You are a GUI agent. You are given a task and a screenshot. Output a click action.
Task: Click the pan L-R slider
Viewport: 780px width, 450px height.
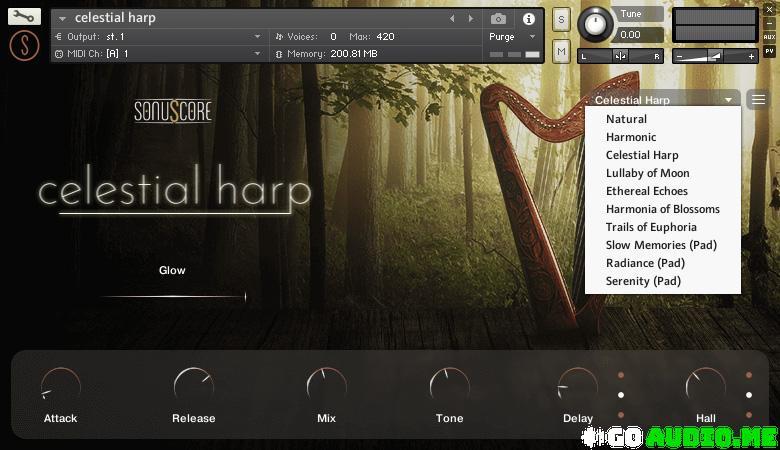620,56
